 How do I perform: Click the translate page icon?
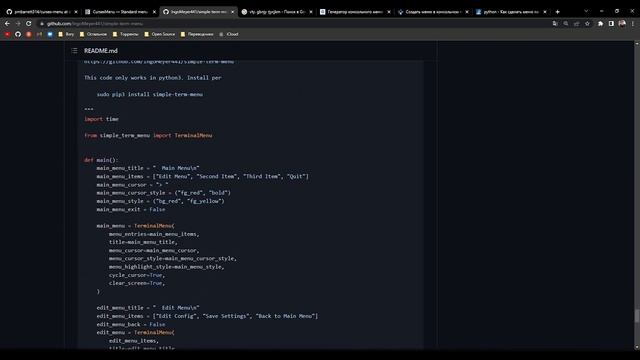[555, 24]
